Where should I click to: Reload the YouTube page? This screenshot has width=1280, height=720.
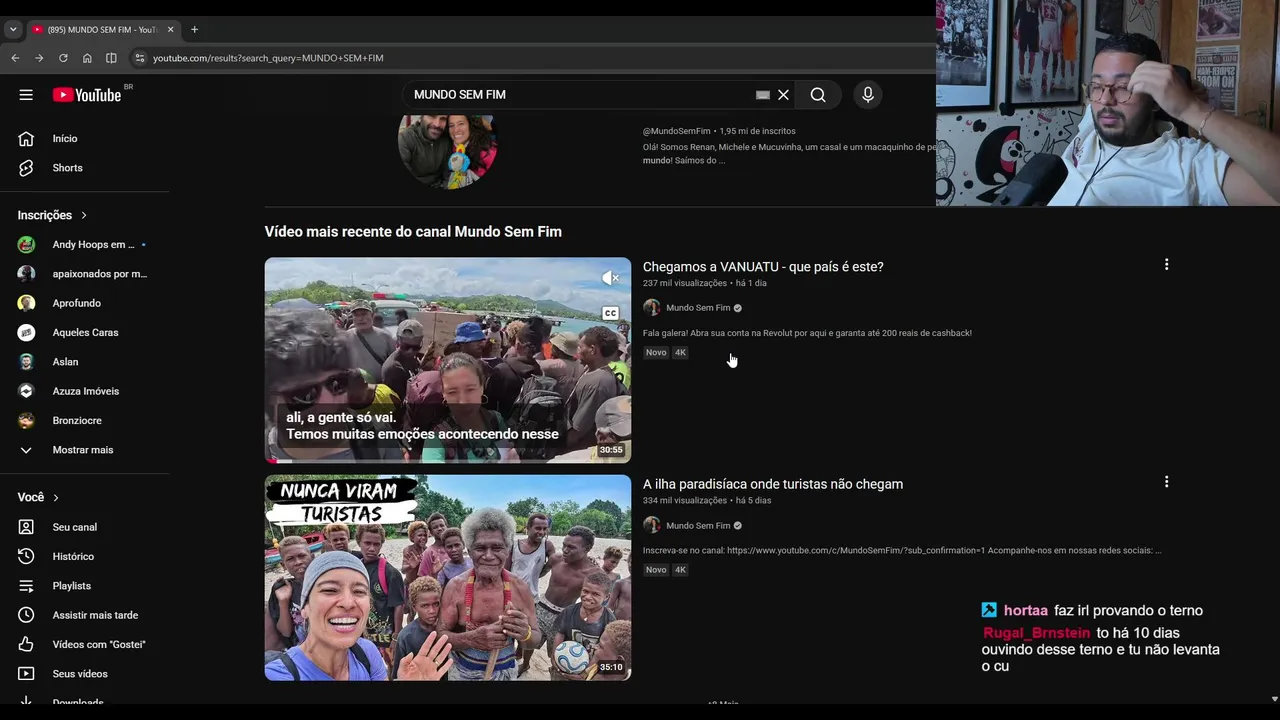point(63,58)
